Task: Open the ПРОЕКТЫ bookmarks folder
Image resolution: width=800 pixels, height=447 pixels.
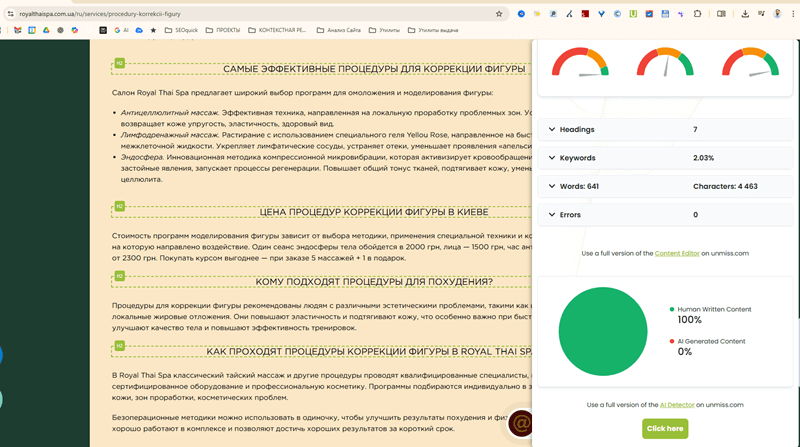Action: point(222,30)
